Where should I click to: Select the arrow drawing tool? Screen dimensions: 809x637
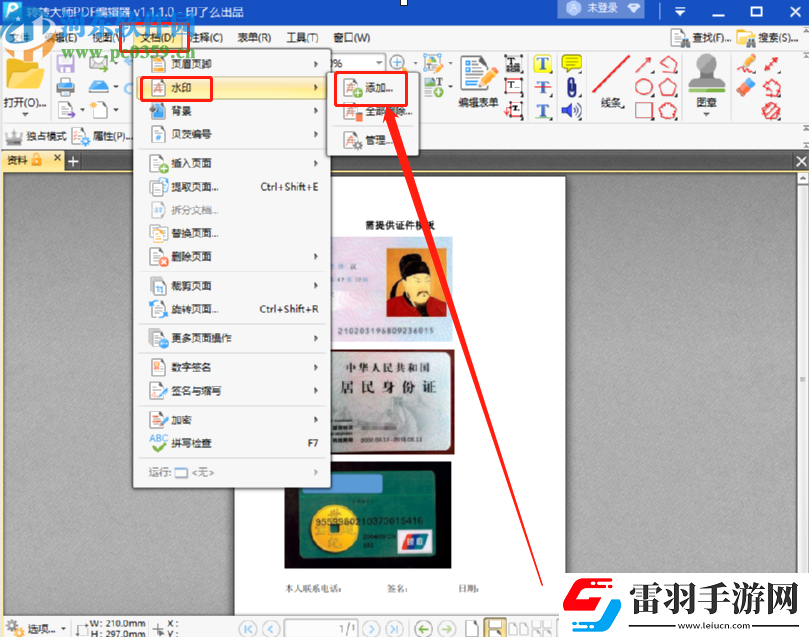643,64
